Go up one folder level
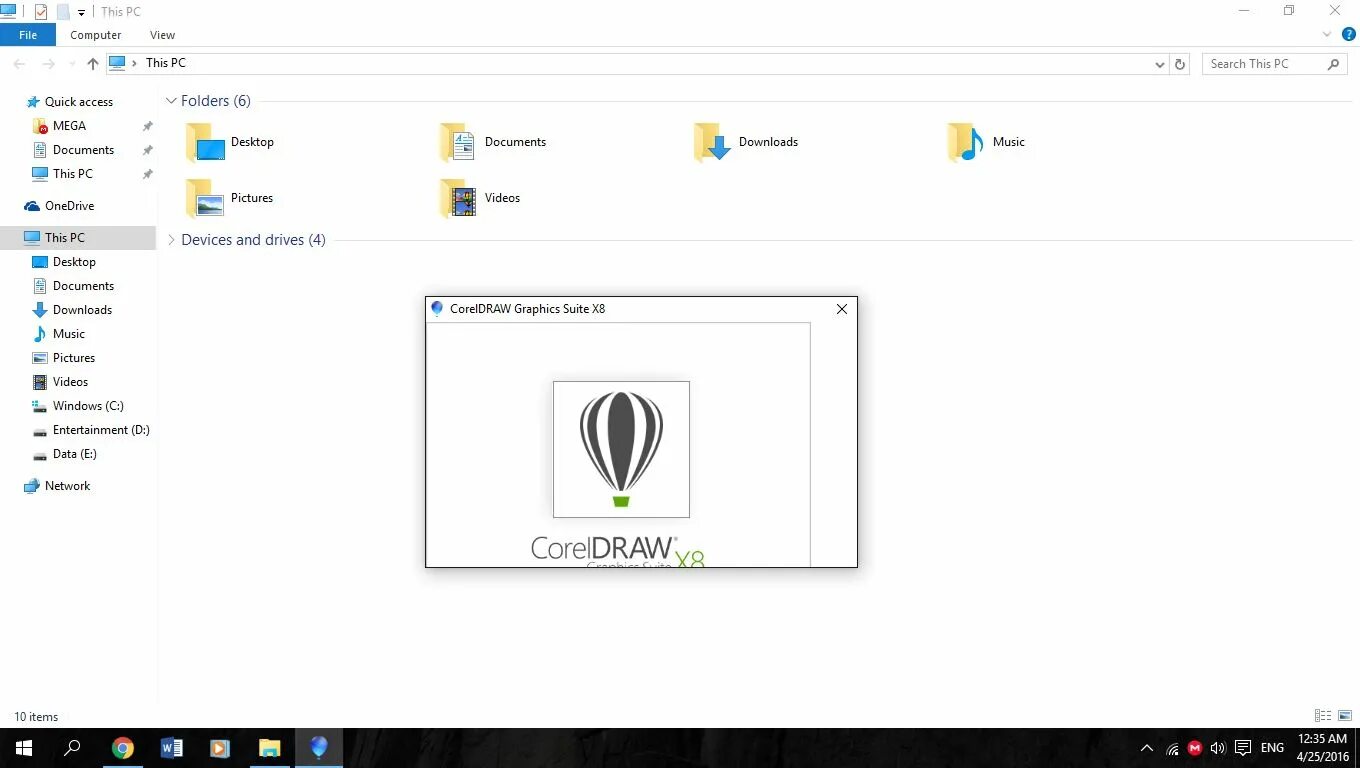The image size is (1360, 768). (x=92, y=63)
